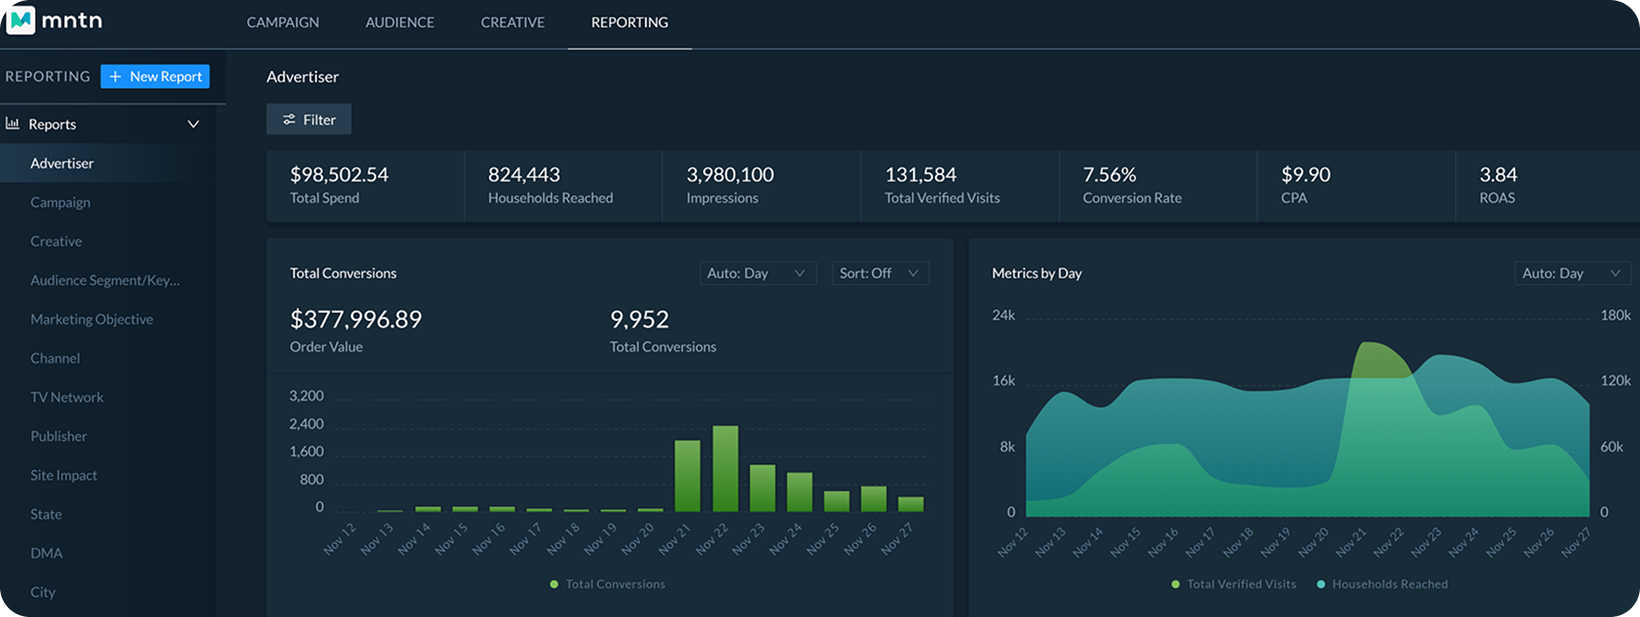The image size is (1640, 617).
Task: Collapse the Reports section chevron
Action: click(193, 124)
